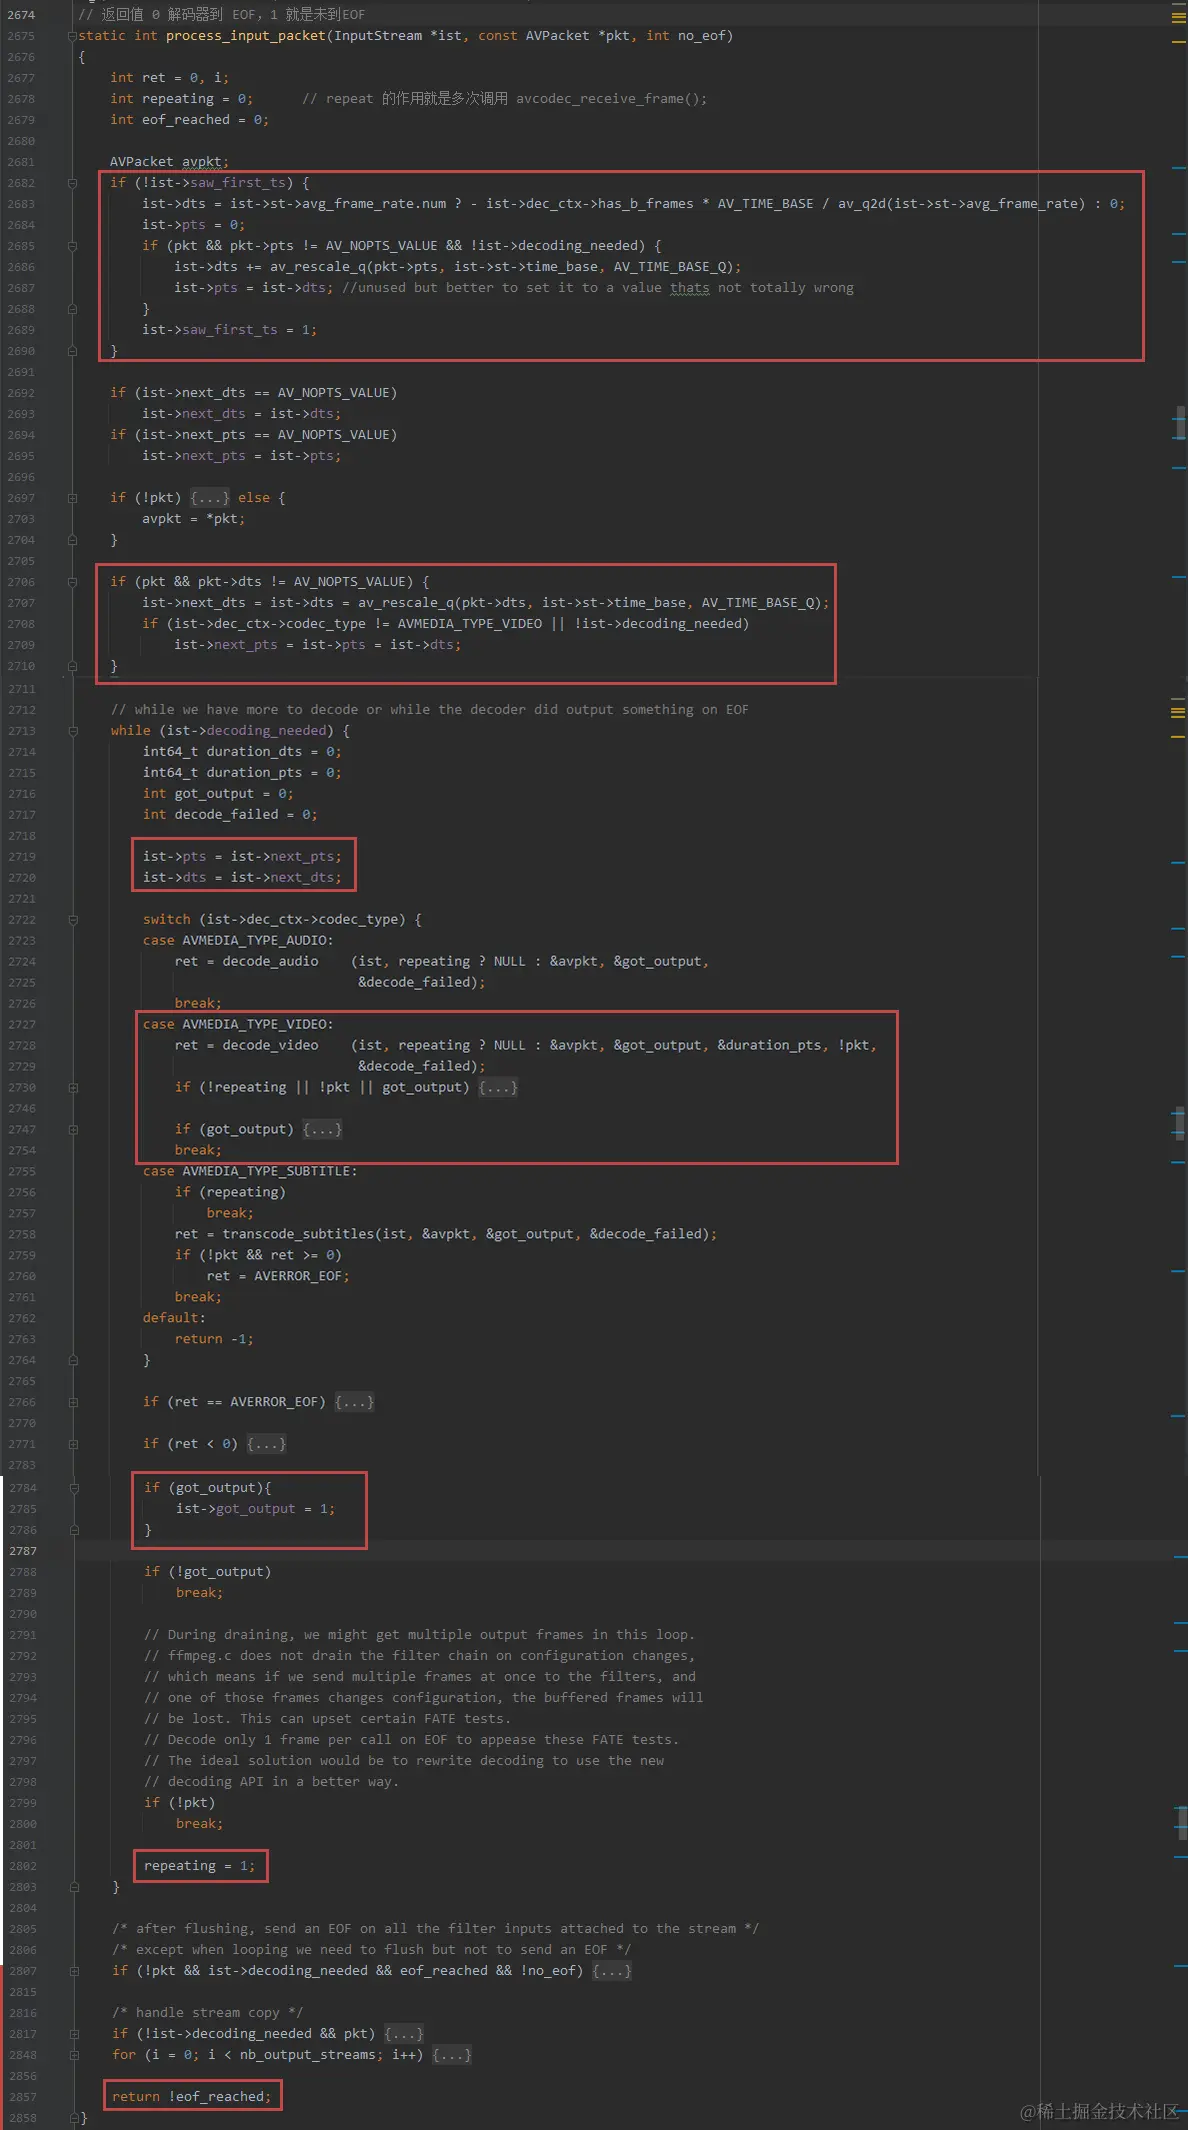1188x2130 pixels.
Task: Click line number 2674 in gutter
Action: pyautogui.click(x=21, y=15)
